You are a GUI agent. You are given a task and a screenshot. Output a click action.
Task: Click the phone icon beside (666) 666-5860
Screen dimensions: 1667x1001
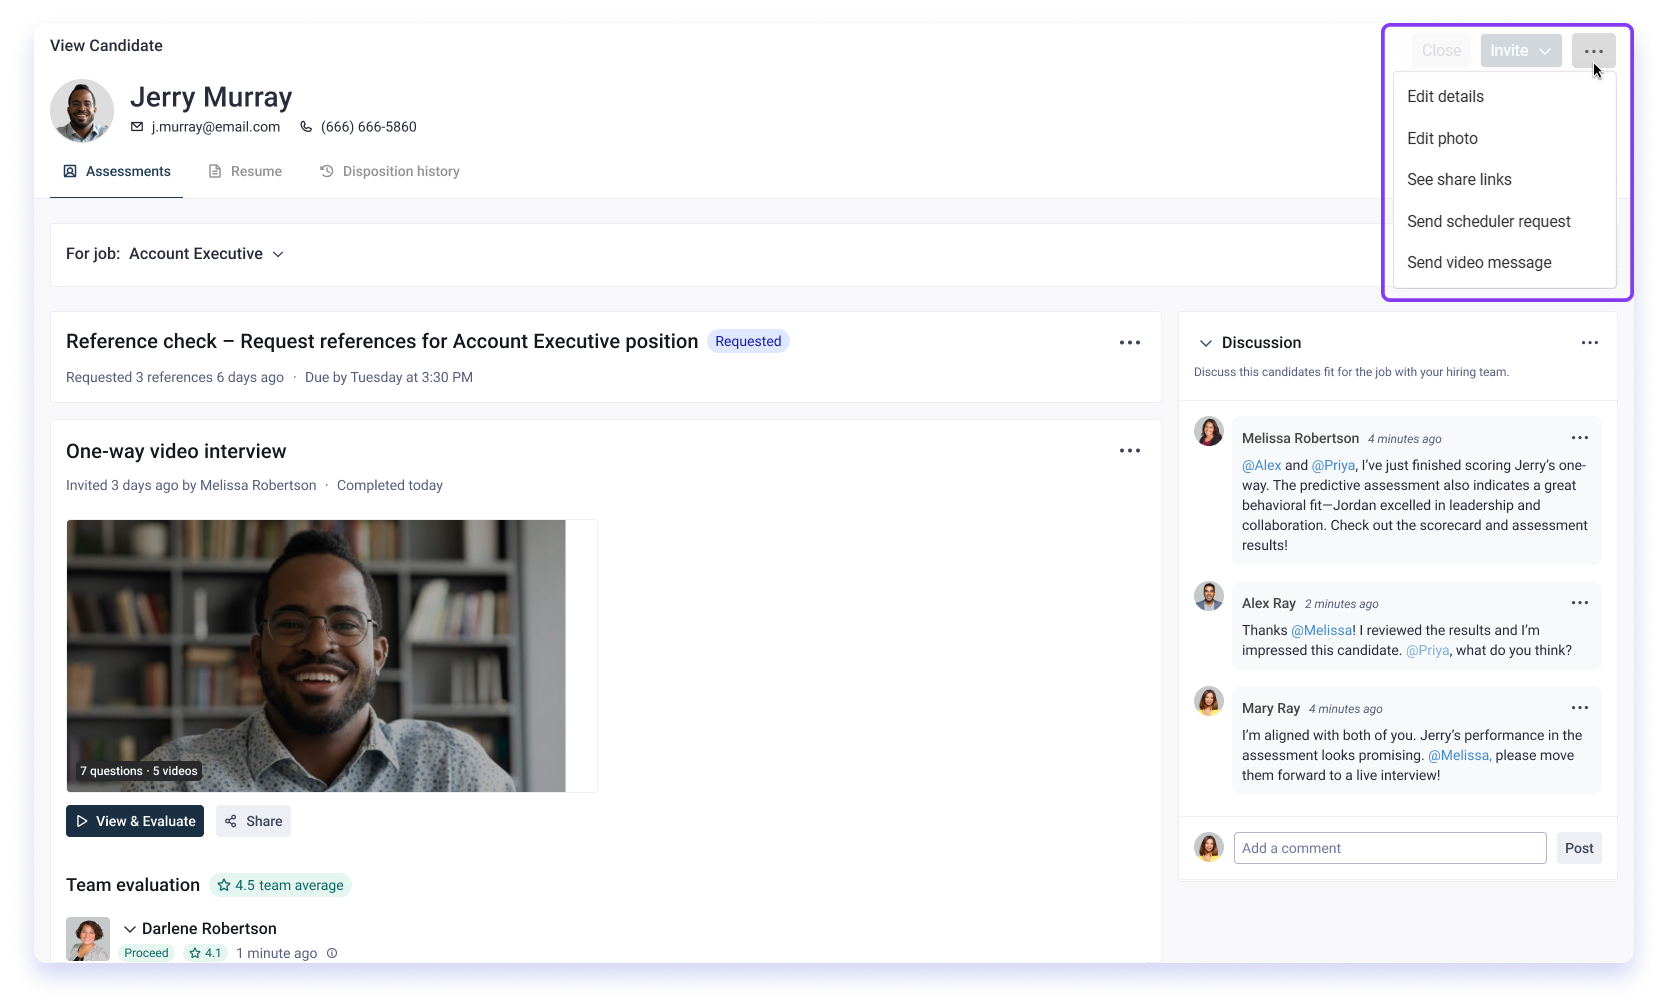[306, 127]
